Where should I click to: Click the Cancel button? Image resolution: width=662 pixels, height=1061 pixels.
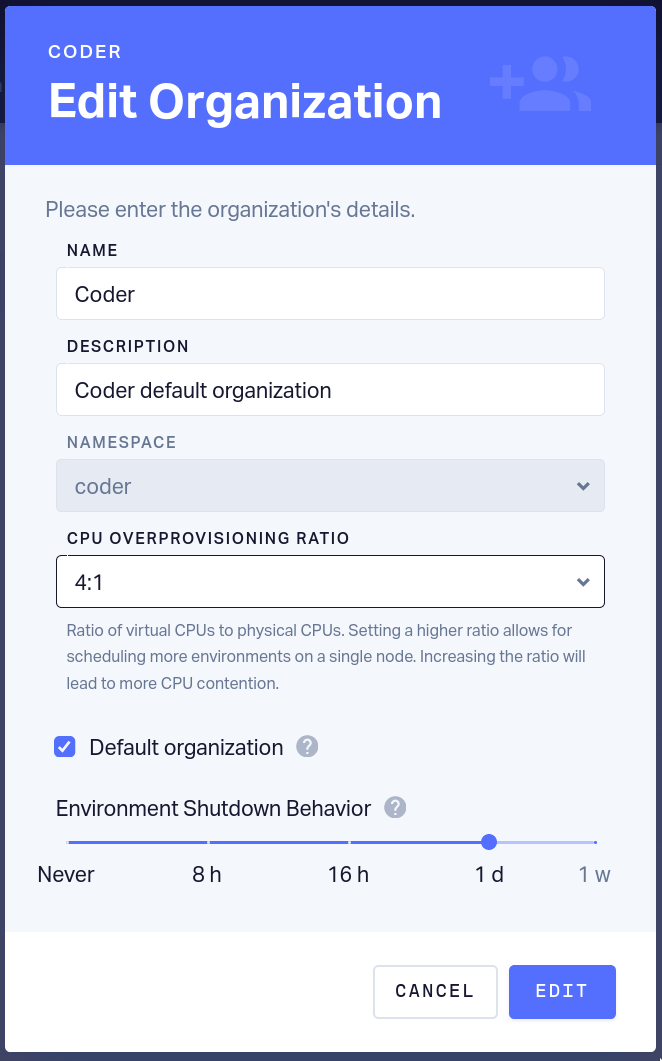click(435, 991)
